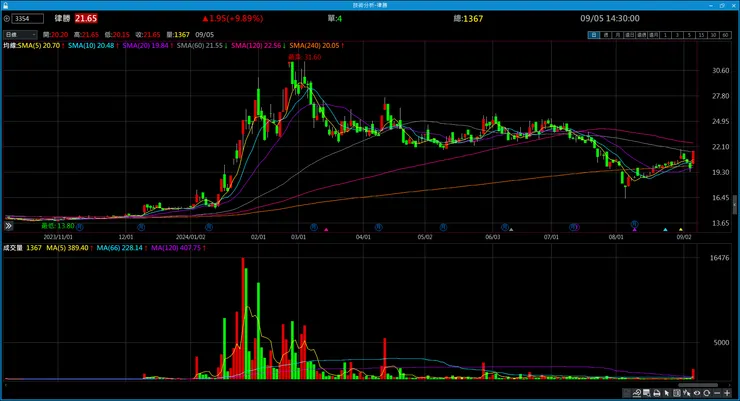Select the 5-minute chart interval

(x=690, y=35)
